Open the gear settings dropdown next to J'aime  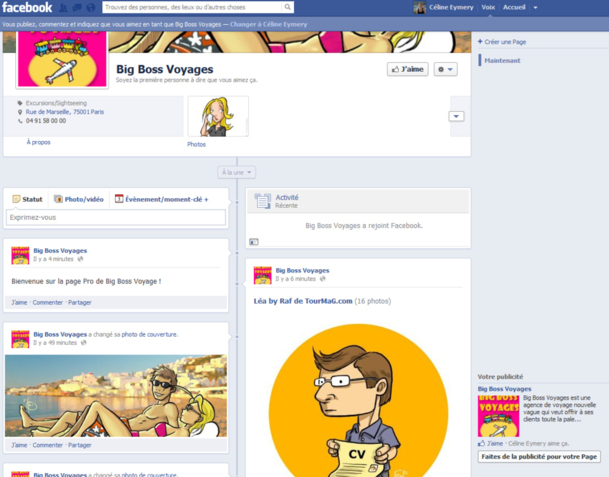click(x=445, y=69)
